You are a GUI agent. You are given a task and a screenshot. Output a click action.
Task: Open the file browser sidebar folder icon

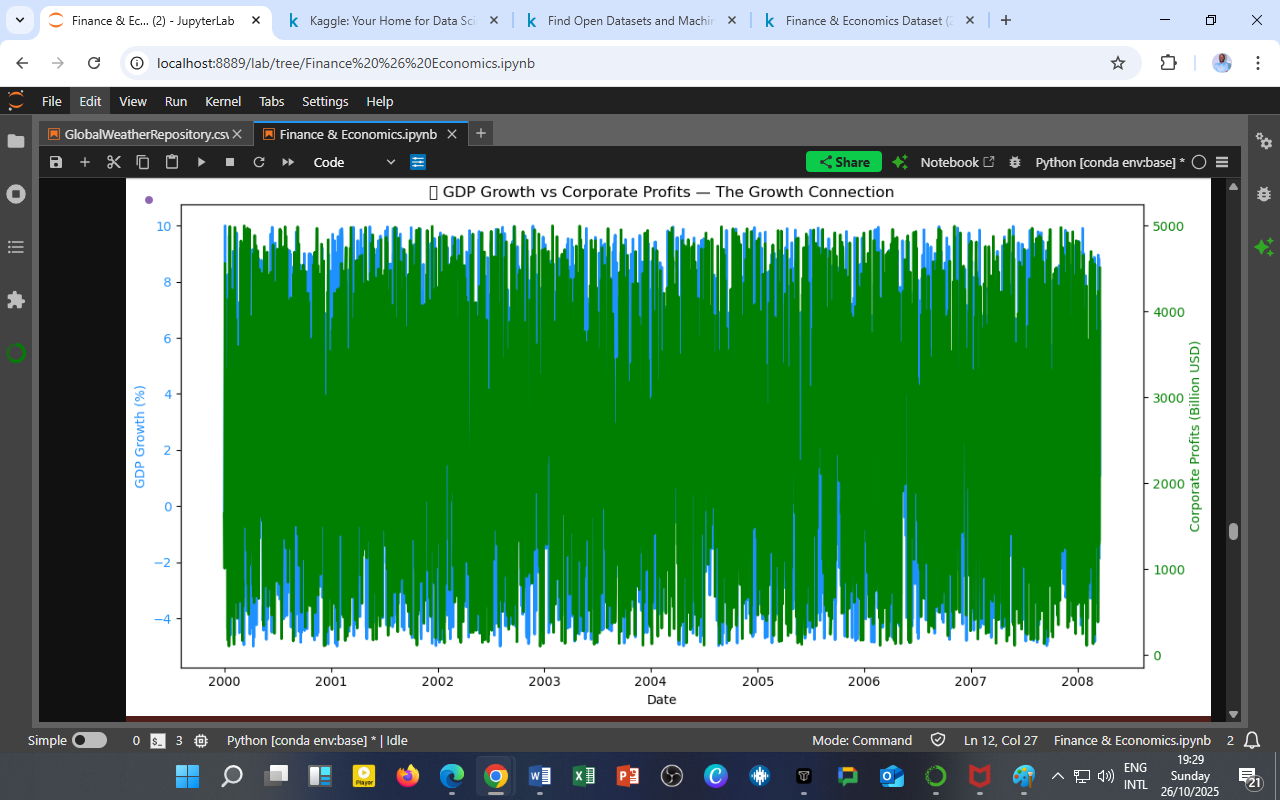point(16,141)
